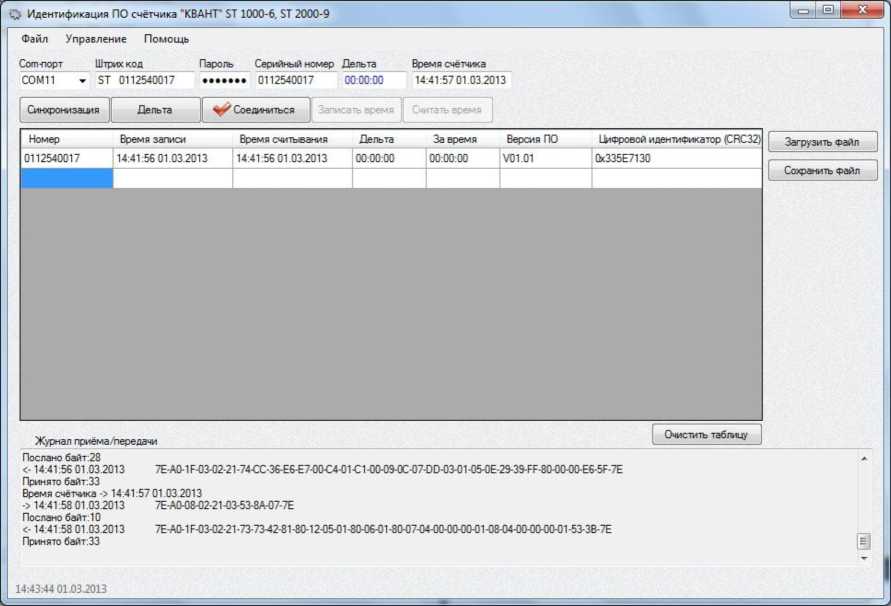Focus the Пароль password field
Screen dimensions: 891x606
pyautogui.click(x=224, y=80)
